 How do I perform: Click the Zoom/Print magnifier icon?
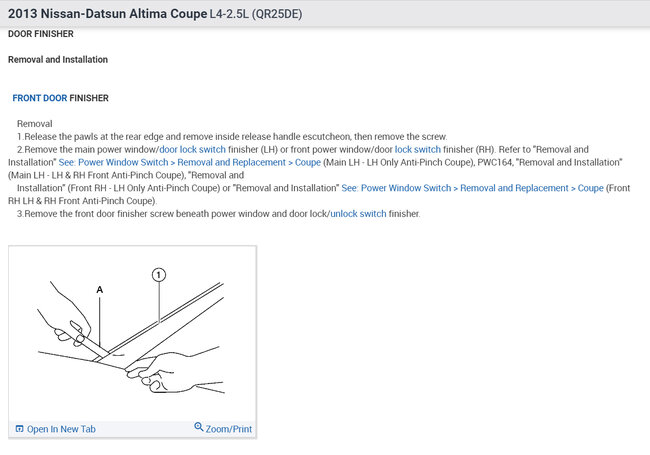pos(199,428)
